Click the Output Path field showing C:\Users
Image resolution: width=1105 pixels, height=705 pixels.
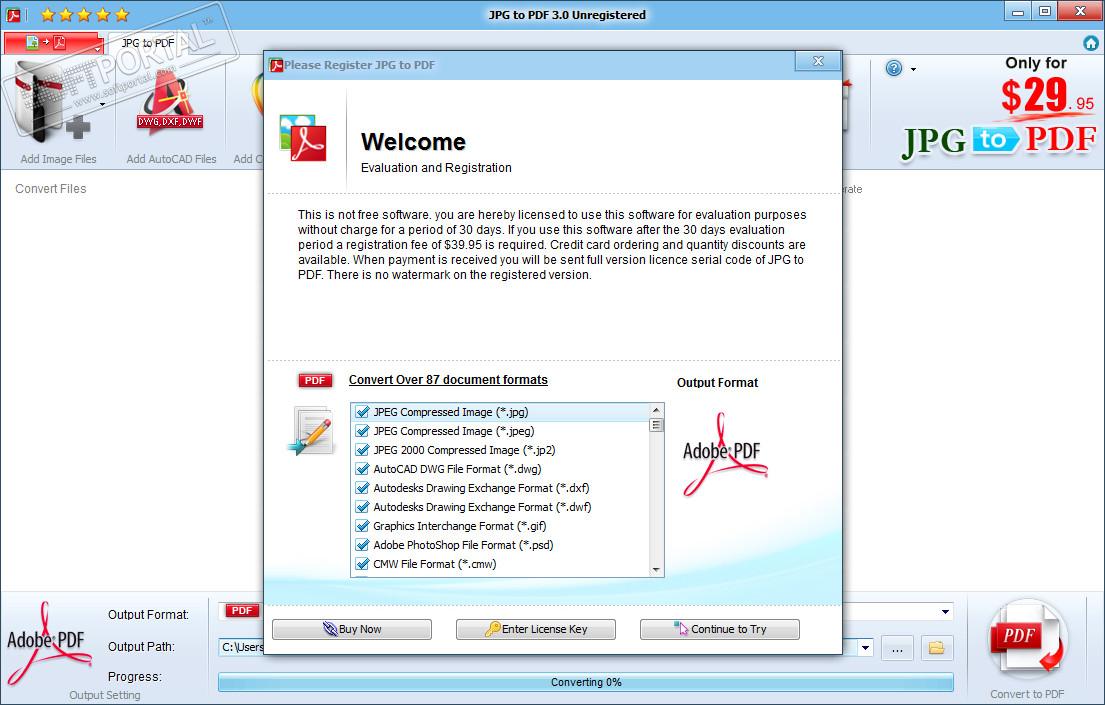click(242, 647)
